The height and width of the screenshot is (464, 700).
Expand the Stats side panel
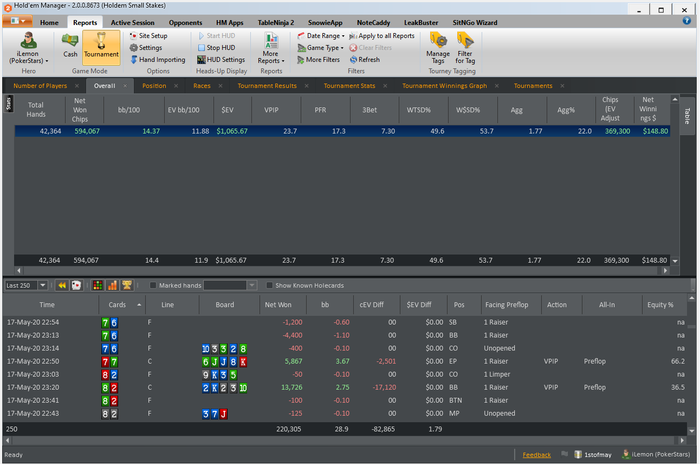coord(8,104)
